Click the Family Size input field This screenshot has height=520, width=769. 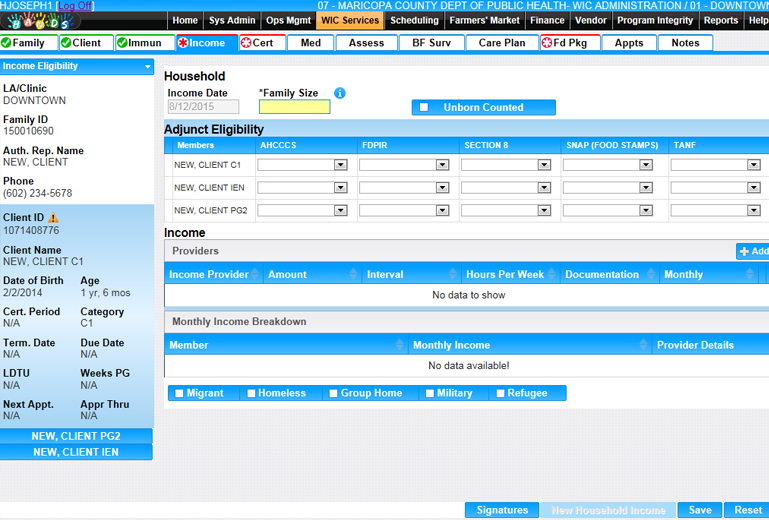(x=294, y=107)
